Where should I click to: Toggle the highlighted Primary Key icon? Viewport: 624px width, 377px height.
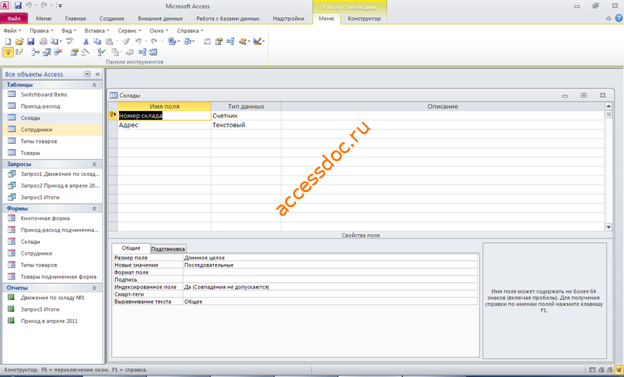[8, 52]
